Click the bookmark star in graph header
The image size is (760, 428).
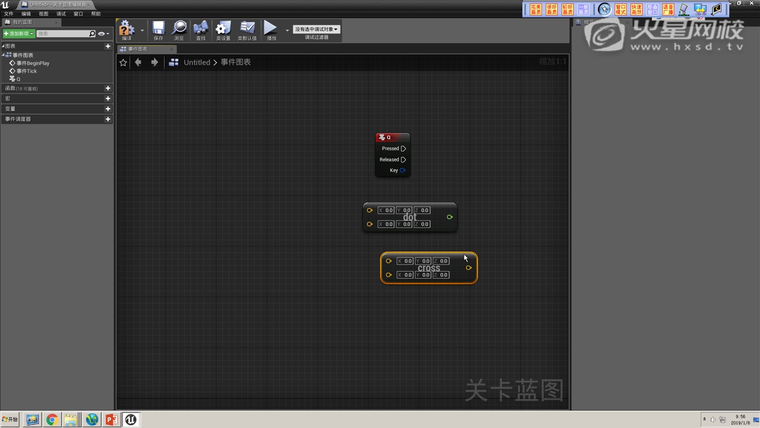124,62
